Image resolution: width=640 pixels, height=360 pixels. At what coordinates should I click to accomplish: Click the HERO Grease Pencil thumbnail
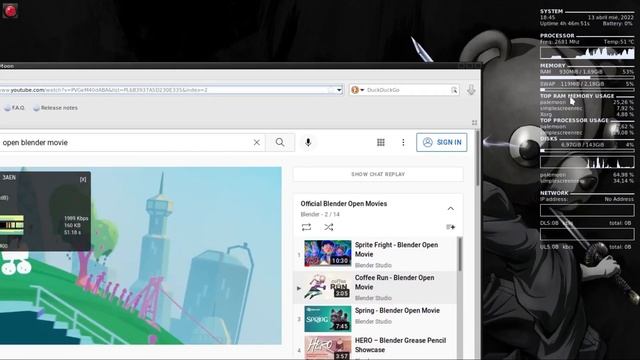click(328, 348)
